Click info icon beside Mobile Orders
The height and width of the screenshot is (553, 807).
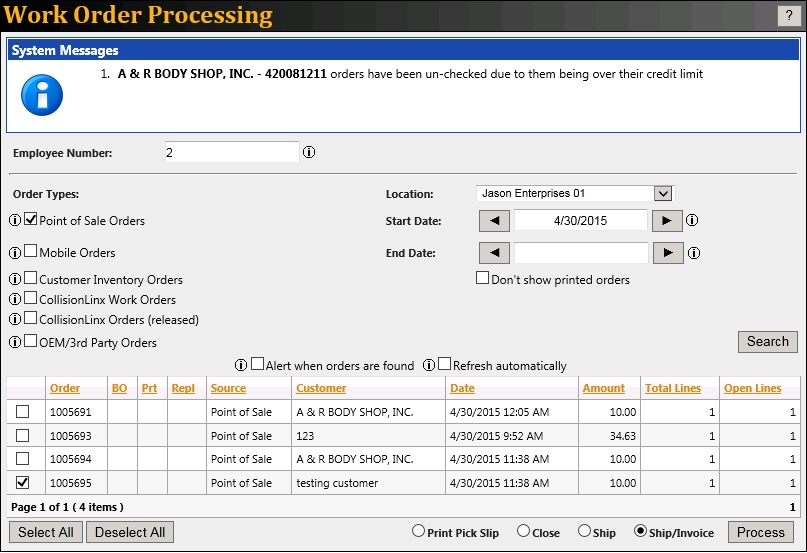coord(15,253)
